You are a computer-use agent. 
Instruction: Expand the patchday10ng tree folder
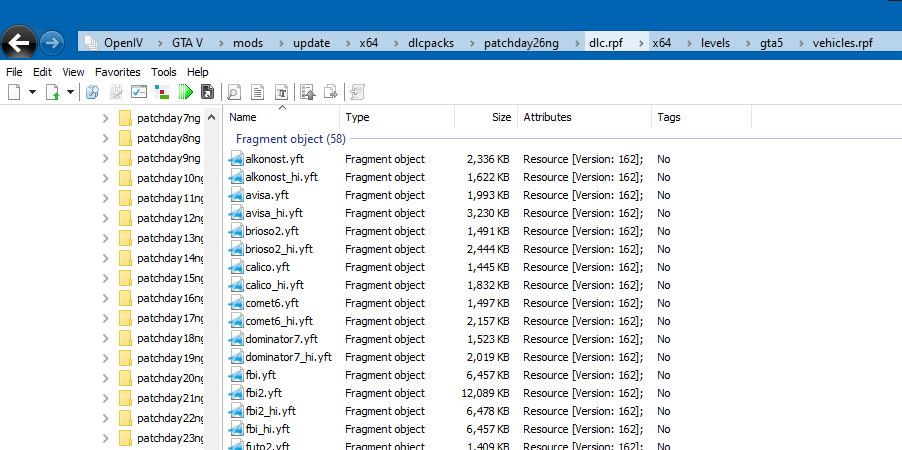[105, 178]
